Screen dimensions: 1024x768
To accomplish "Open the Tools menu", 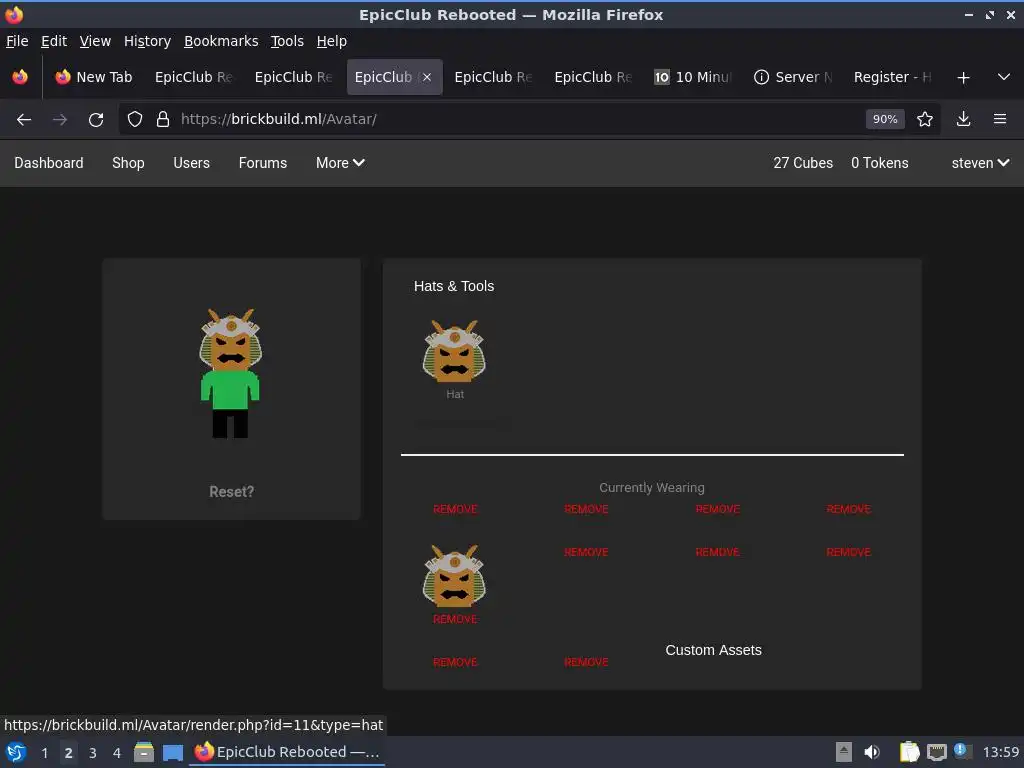I will point(287,41).
